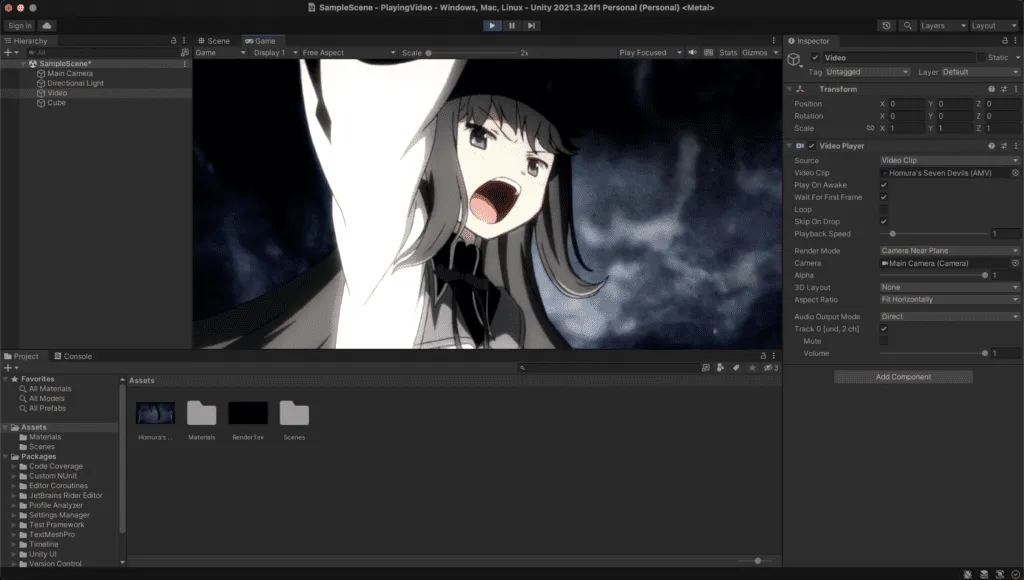The width and height of the screenshot is (1024, 580).
Task: Click the Playback Speed slider handle
Action: pos(892,234)
